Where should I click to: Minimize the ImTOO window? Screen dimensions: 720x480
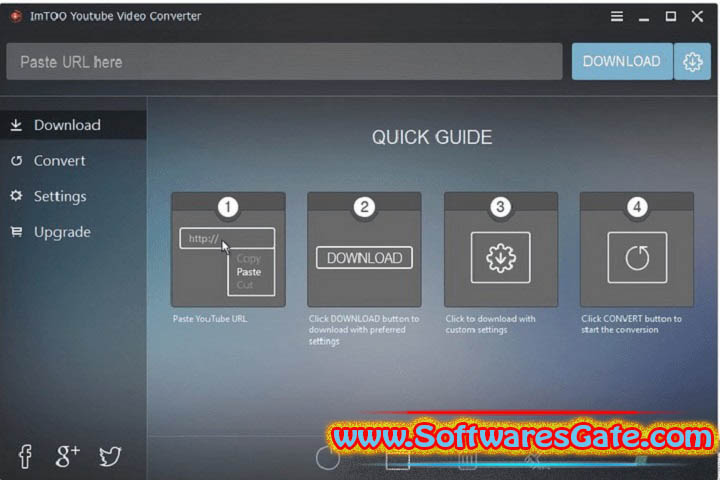(644, 18)
